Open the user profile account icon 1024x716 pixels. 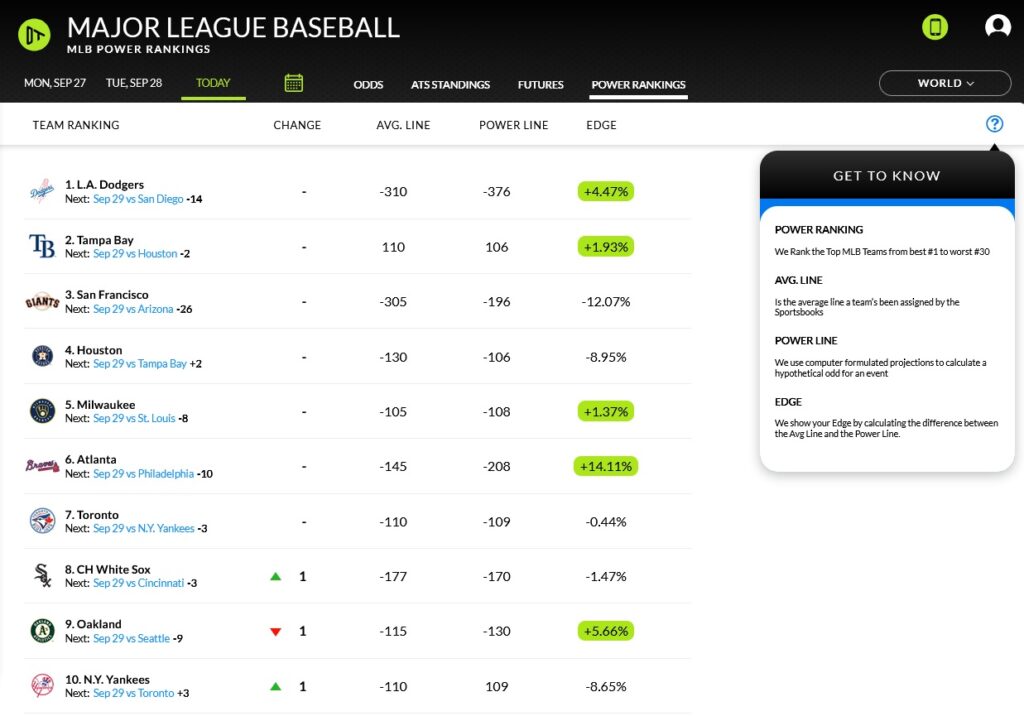(x=997, y=26)
